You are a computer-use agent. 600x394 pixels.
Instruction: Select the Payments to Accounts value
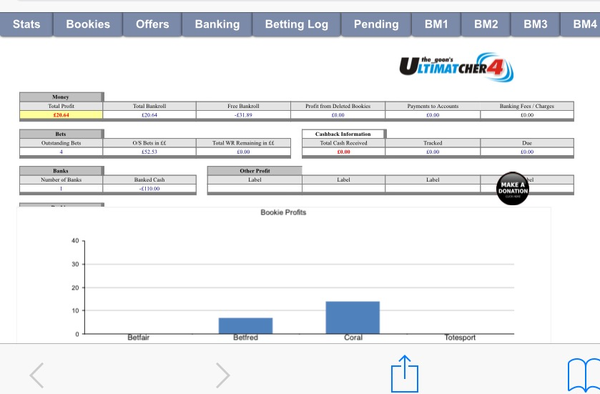(433, 115)
